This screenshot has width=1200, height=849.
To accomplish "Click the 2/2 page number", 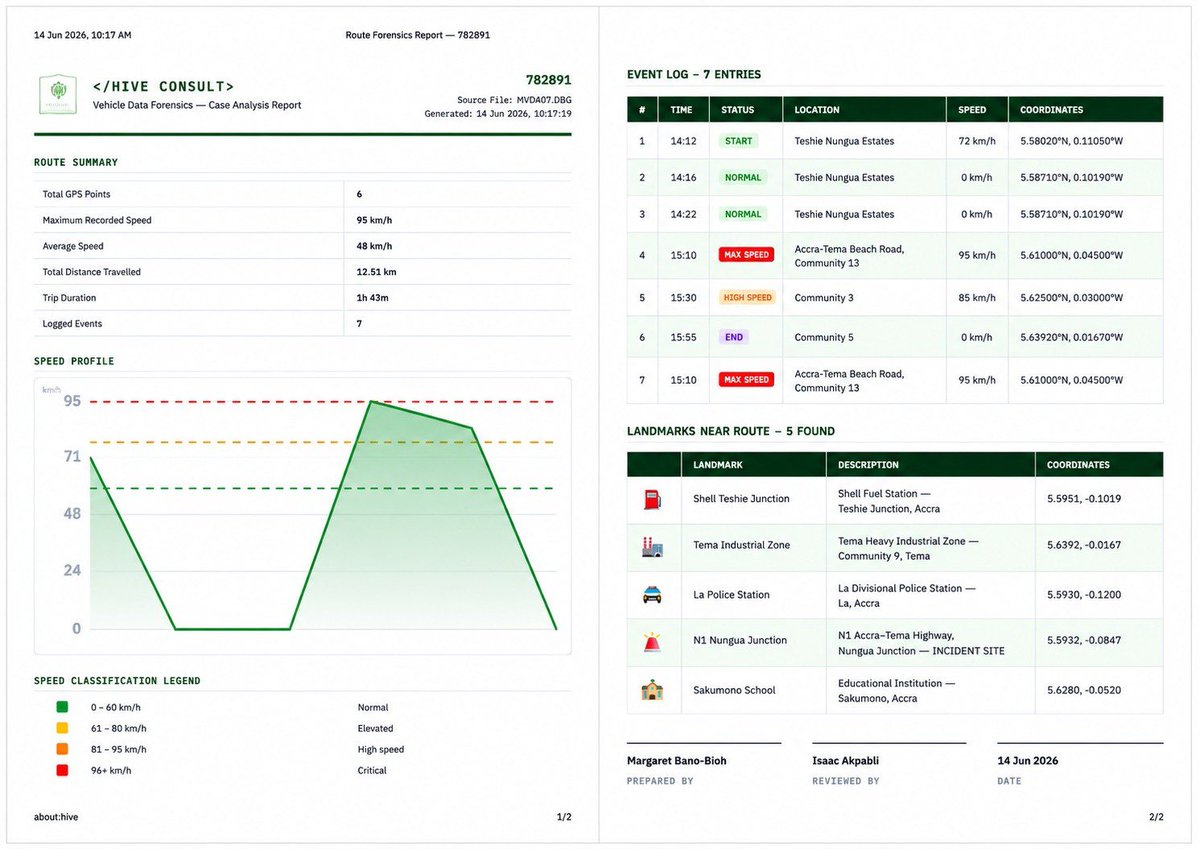I will 1156,817.
